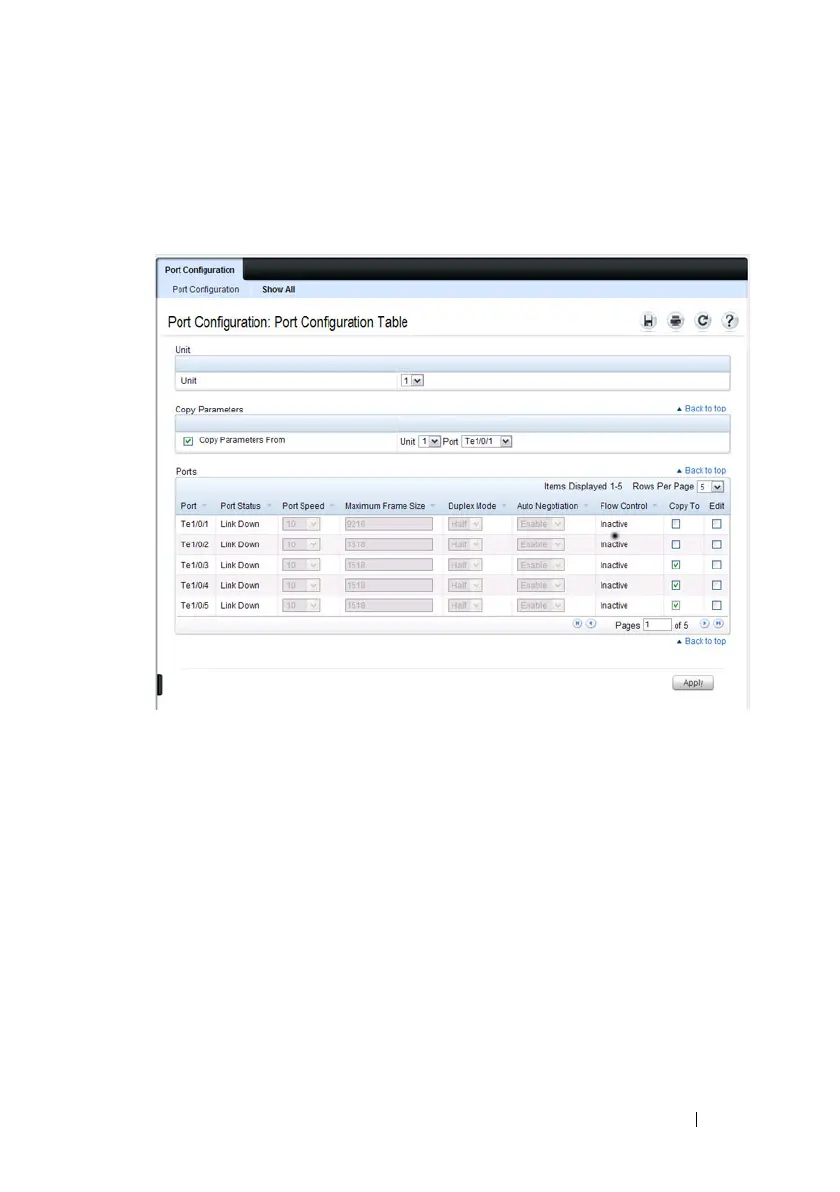
Task: Check Copy To for port Te1/0/2
Action: click(676, 544)
